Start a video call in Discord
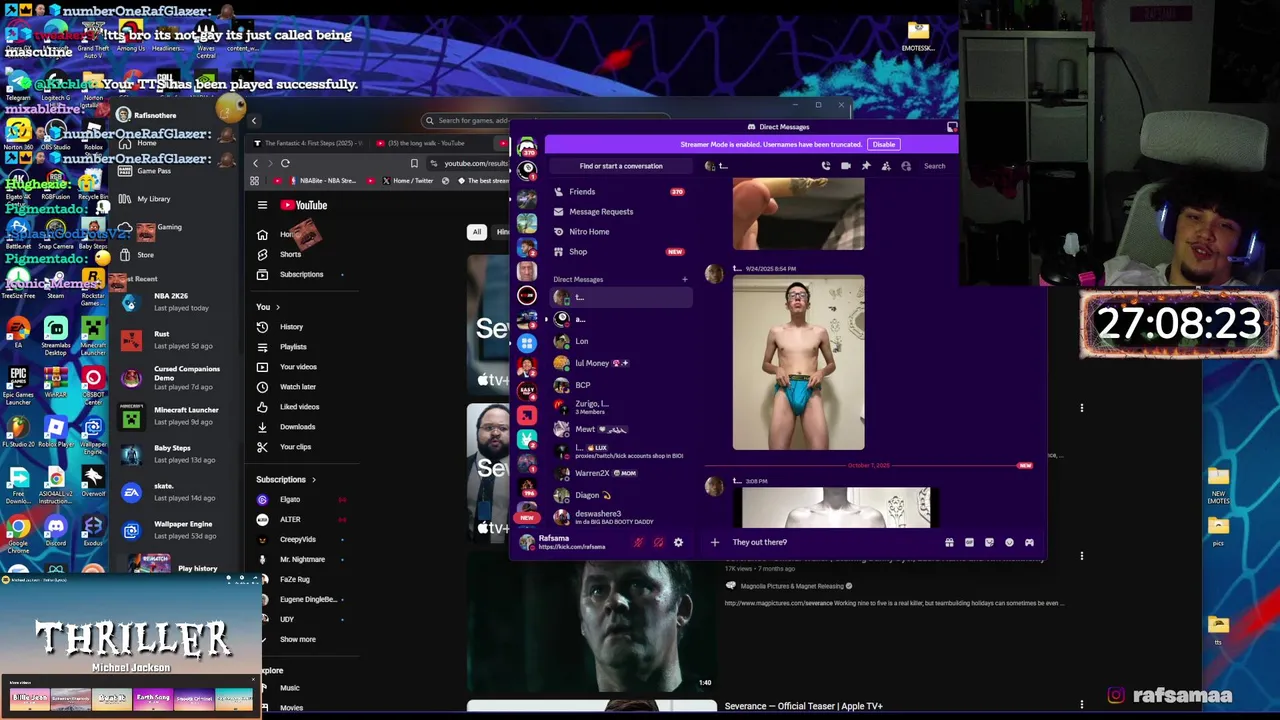 pyautogui.click(x=846, y=166)
